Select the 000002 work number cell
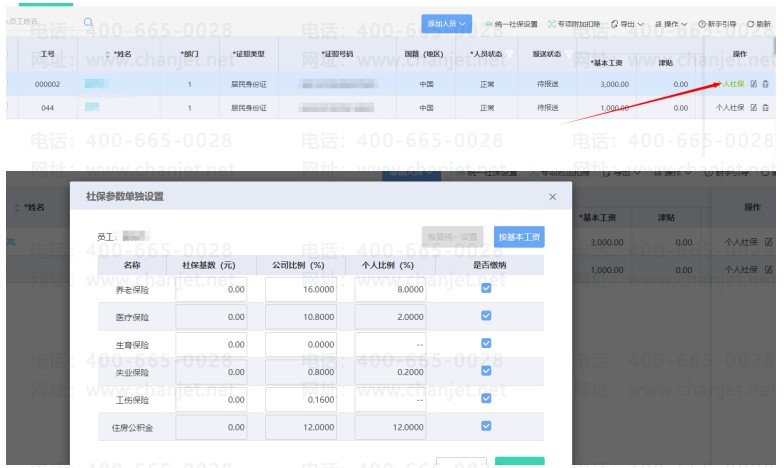784x468 pixels. [x=48, y=84]
